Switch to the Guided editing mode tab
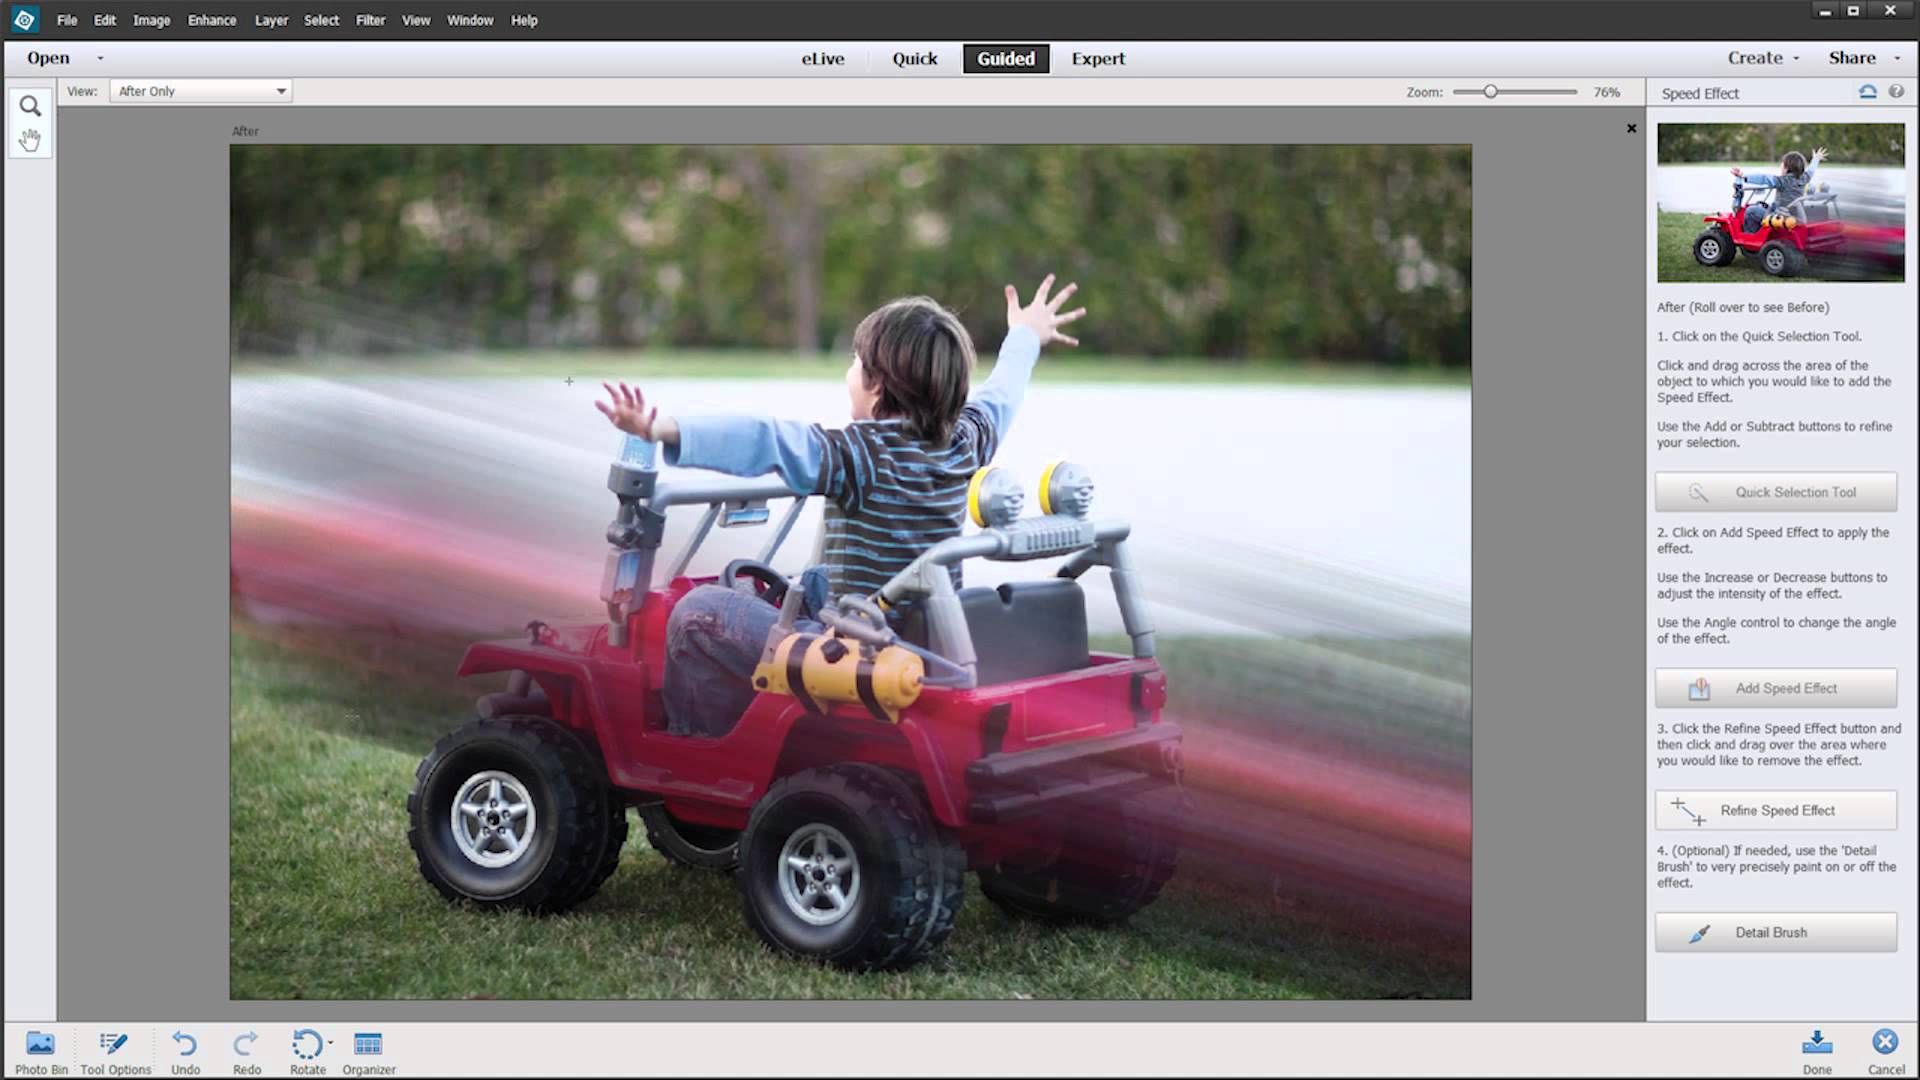1920x1080 pixels. 1006,58
